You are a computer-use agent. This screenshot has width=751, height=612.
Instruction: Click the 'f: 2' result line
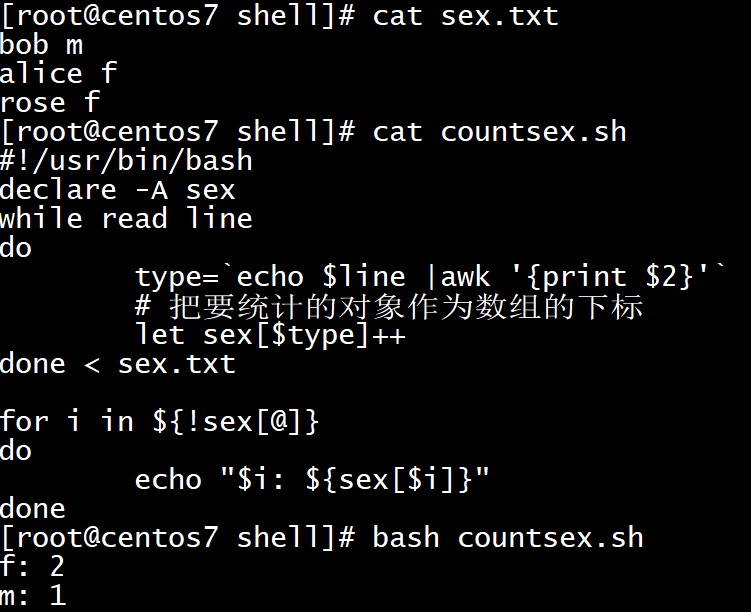click(33, 567)
